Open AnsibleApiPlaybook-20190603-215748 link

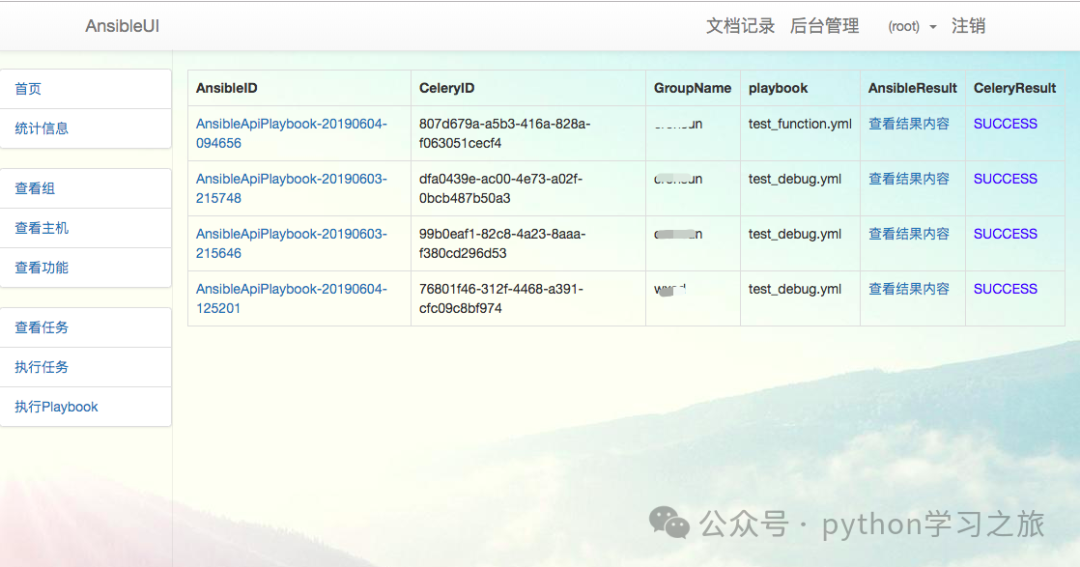pyautogui.click(x=291, y=189)
